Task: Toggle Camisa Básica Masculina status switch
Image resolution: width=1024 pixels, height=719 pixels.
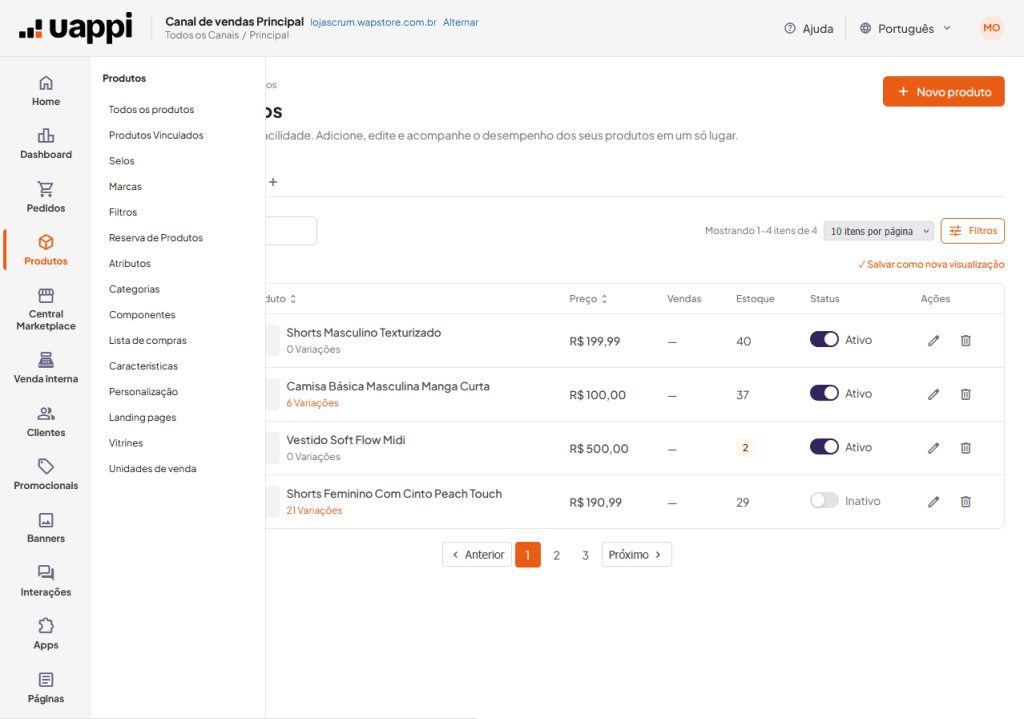Action: (x=824, y=393)
